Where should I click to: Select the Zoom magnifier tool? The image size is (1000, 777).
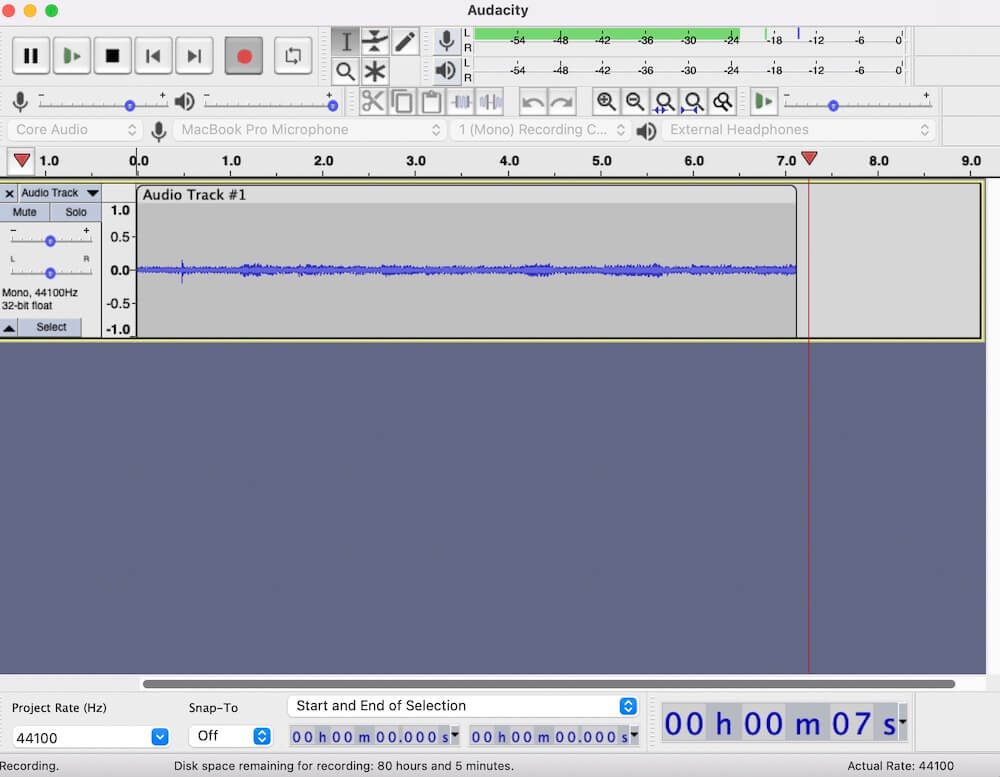click(x=346, y=71)
